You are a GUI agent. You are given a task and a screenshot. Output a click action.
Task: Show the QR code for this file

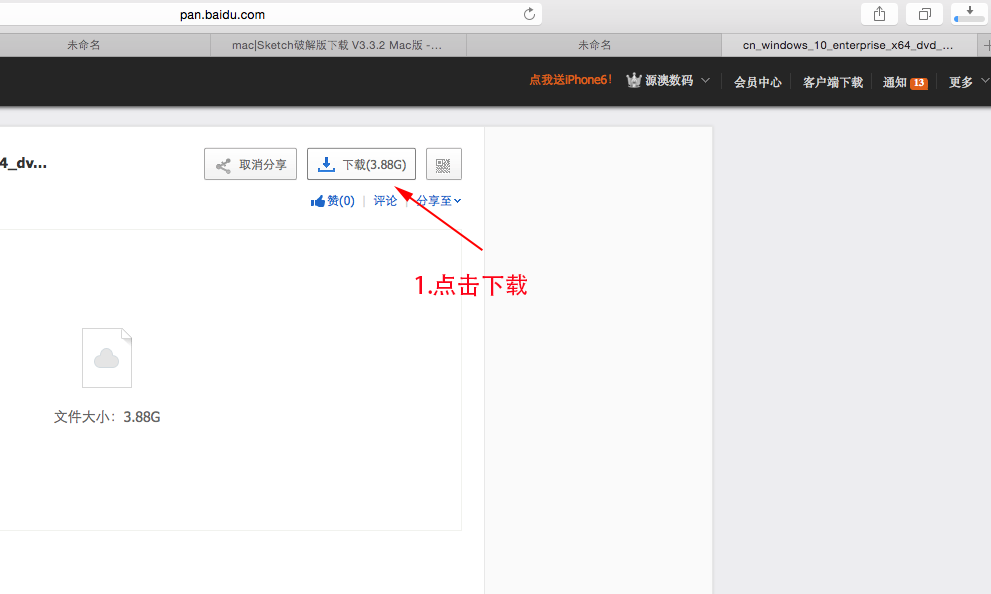pos(443,164)
